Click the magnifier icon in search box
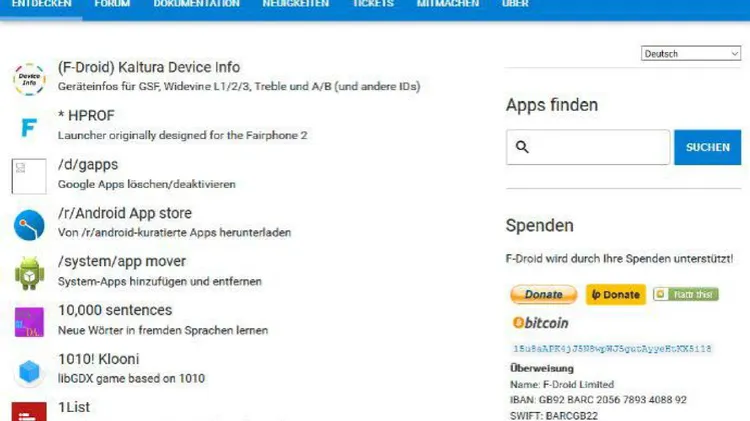Viewport: 750px width, 421px height. pos(522,147)
